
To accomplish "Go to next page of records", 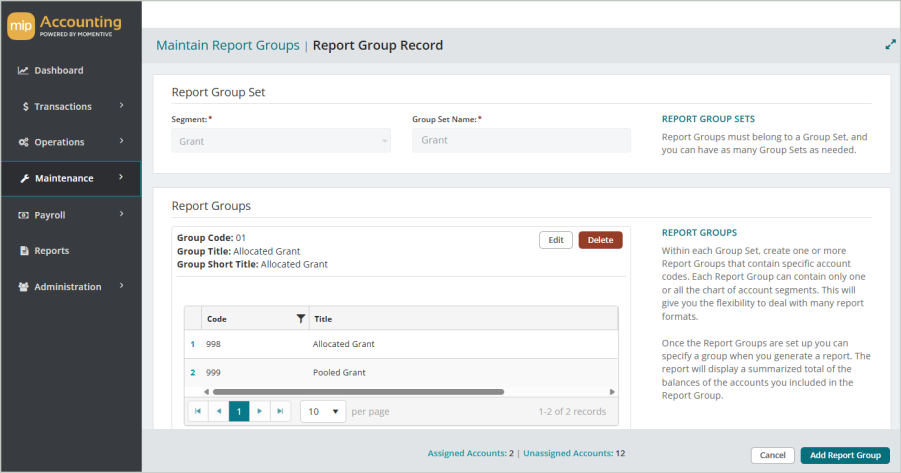I will 259,411.
